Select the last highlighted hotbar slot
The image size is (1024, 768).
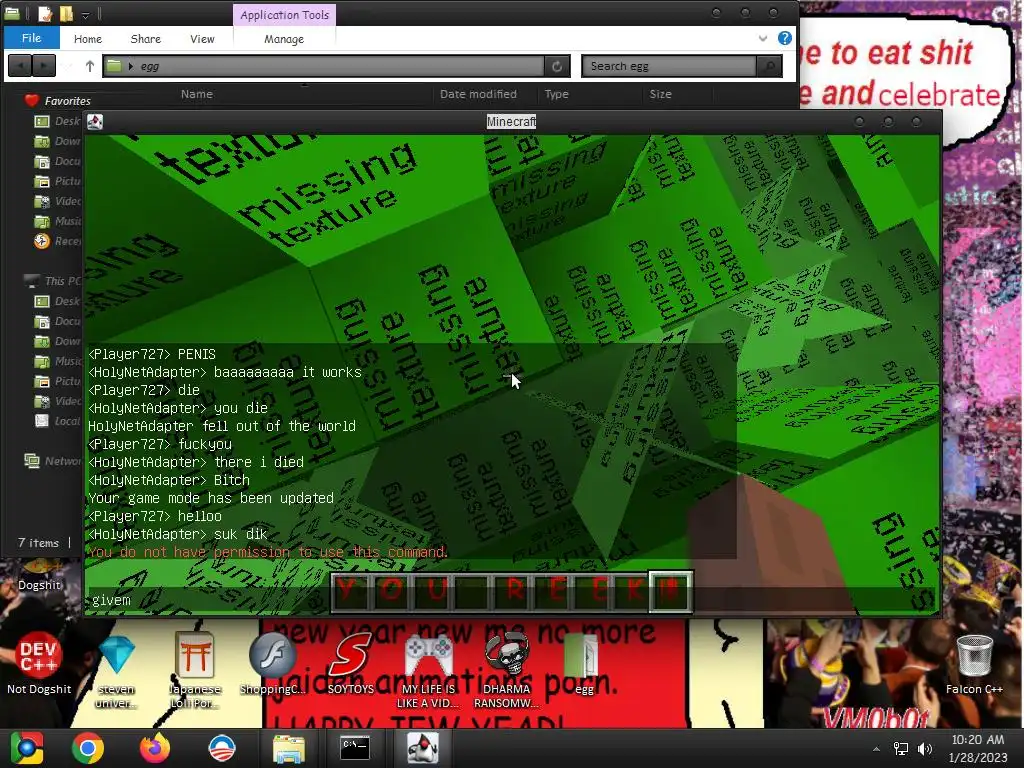tap(670, 592)
